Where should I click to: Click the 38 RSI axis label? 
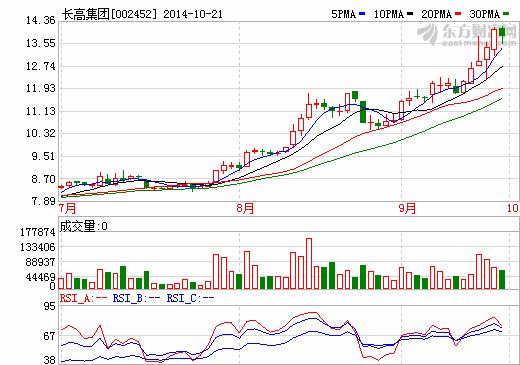50,360
